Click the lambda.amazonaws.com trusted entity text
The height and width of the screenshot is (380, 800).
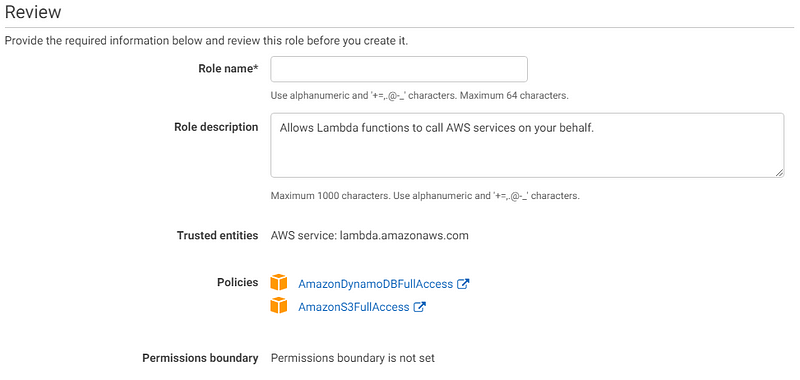click(x=404, y=236)
